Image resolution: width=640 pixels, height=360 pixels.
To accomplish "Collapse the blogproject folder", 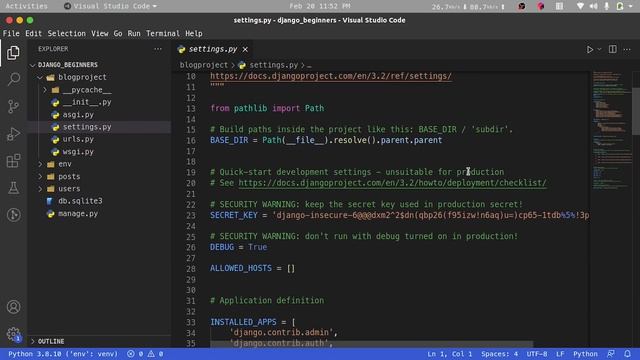I will pos(40,77).
